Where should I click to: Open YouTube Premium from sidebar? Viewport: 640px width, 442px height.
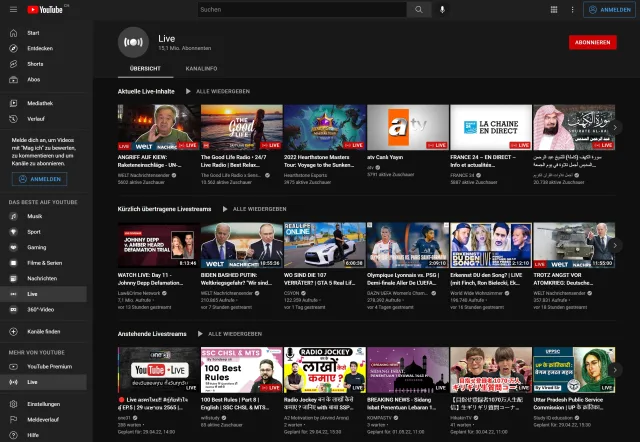pyautogui.click(x=49, y=367)
